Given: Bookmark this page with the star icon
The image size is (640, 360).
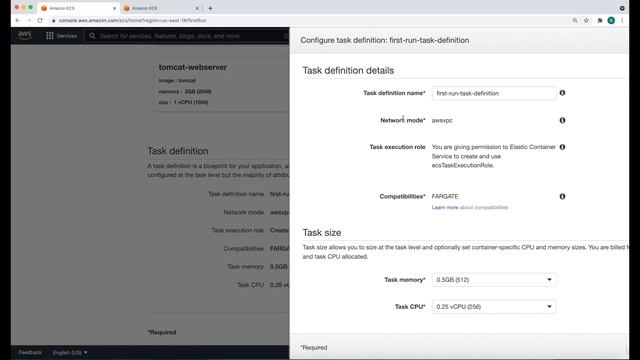Looking at the screenshot, I should (x=586, y=20).
